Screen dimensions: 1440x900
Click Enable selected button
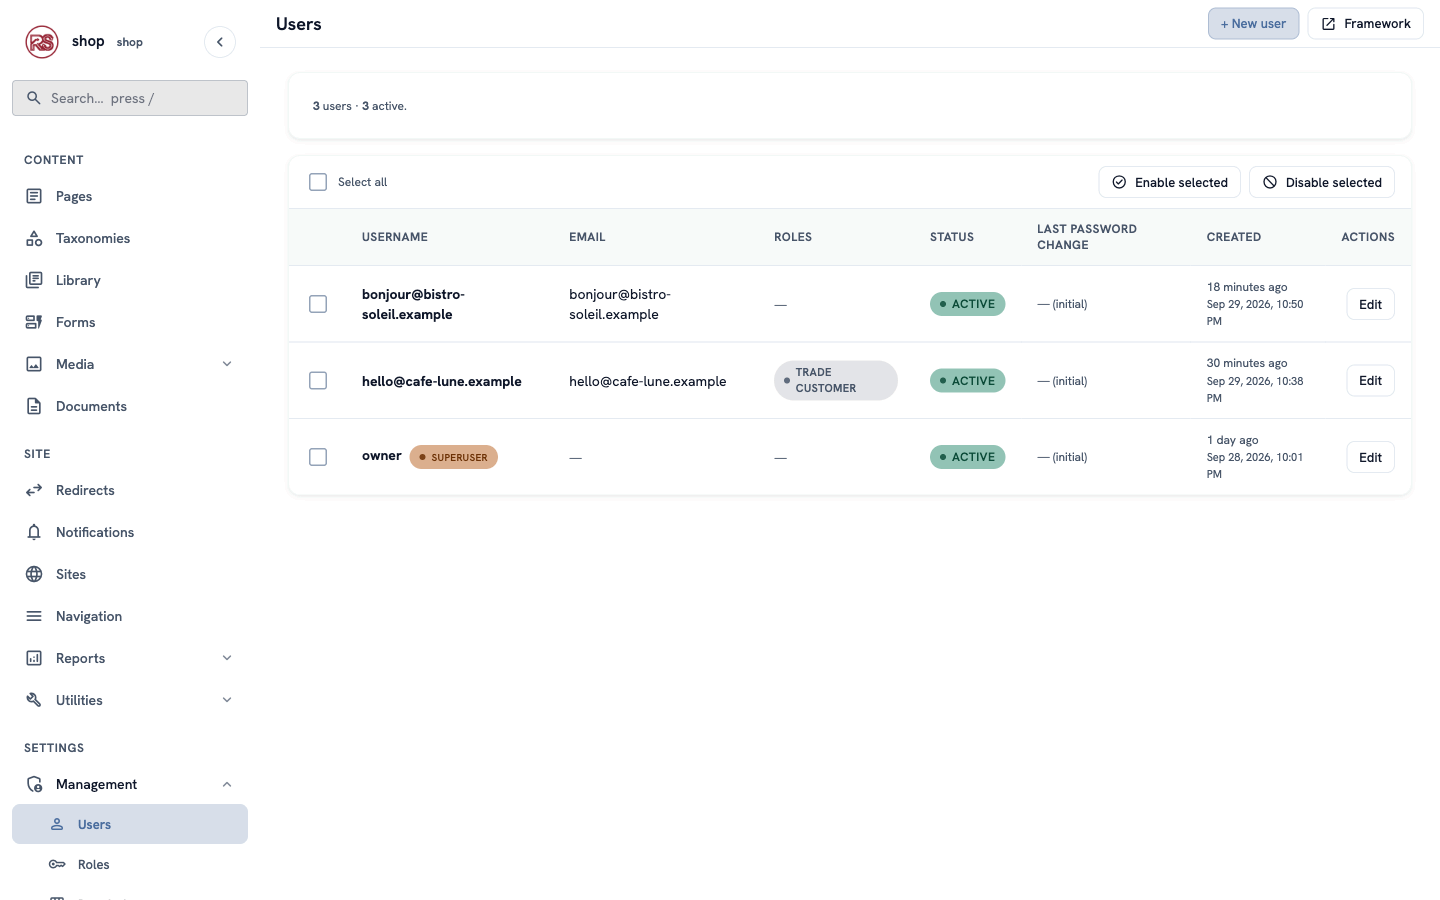1170,182
